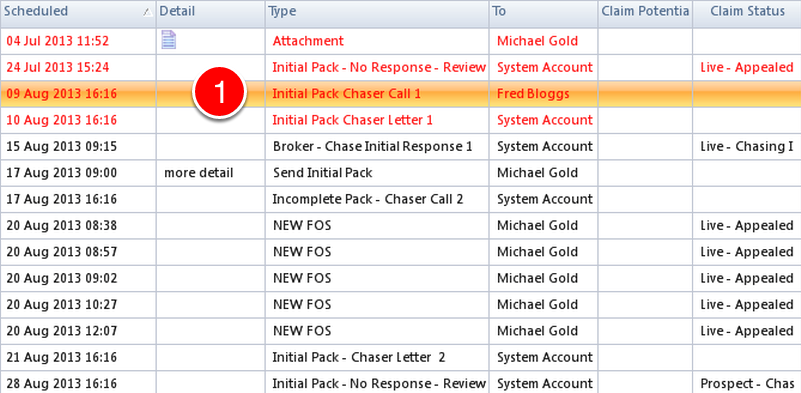Click the Live - Chasing I status cell
The height and width of the screenshot is (393, 801).
[746, 147]
